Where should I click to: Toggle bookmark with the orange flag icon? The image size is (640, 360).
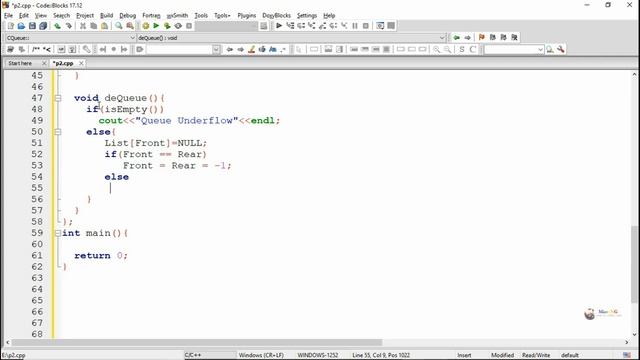point(482,38)
